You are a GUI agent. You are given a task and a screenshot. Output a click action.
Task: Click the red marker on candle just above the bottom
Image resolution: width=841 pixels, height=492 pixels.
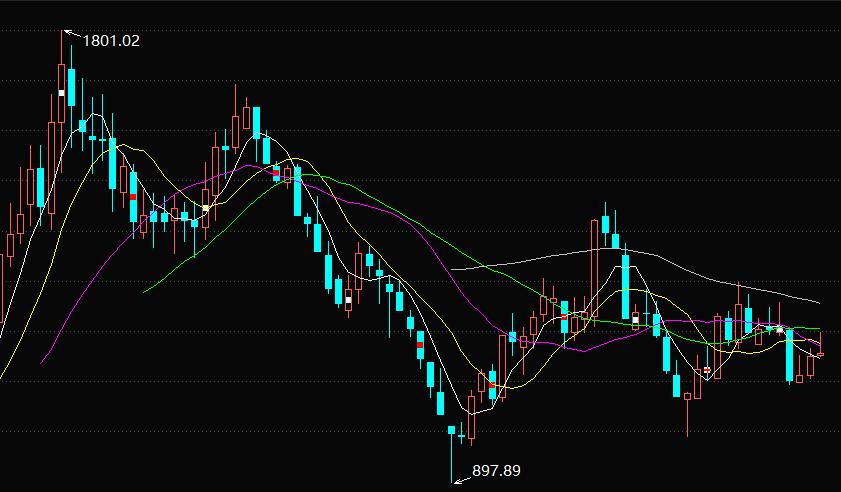[x=420, y=344]
